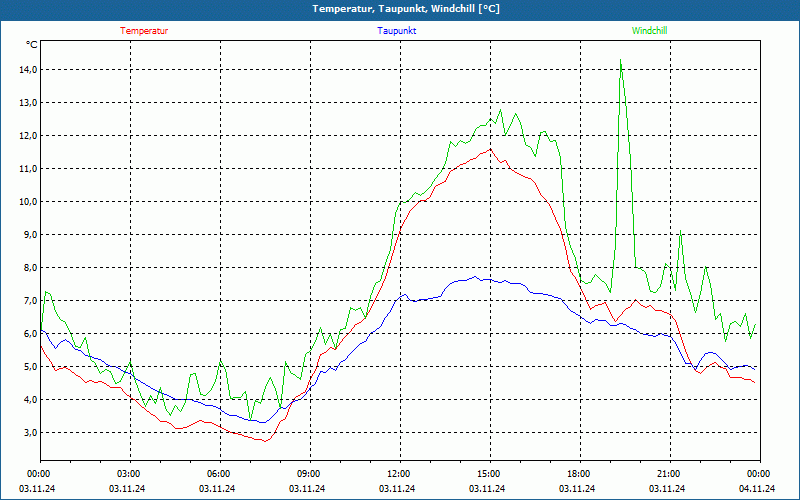This screenshot has width=800, height=500.
Task: Click the 7,0 y-axis value label
Action: click(27, 301)
